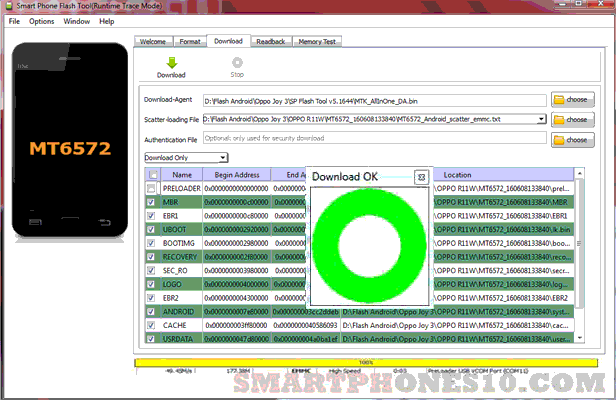Uncheck the CACHE partition checkbox

[x=151, y=325]
